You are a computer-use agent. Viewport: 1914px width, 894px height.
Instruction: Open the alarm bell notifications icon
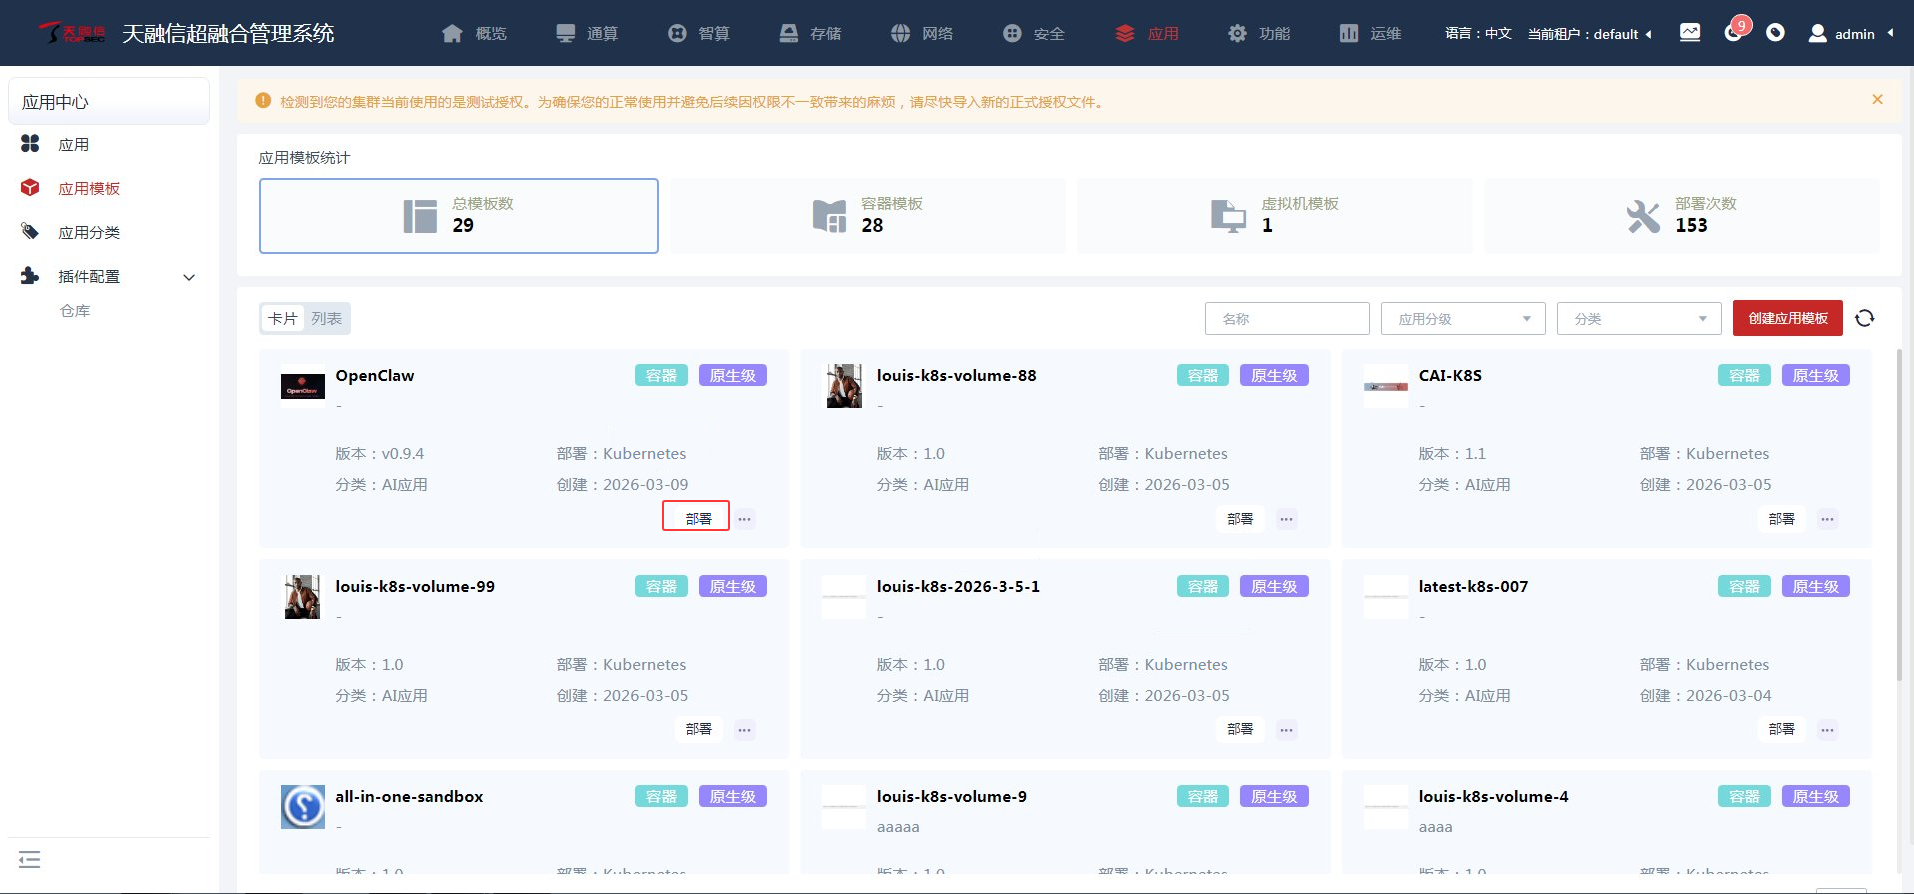tap(1733, 33)
